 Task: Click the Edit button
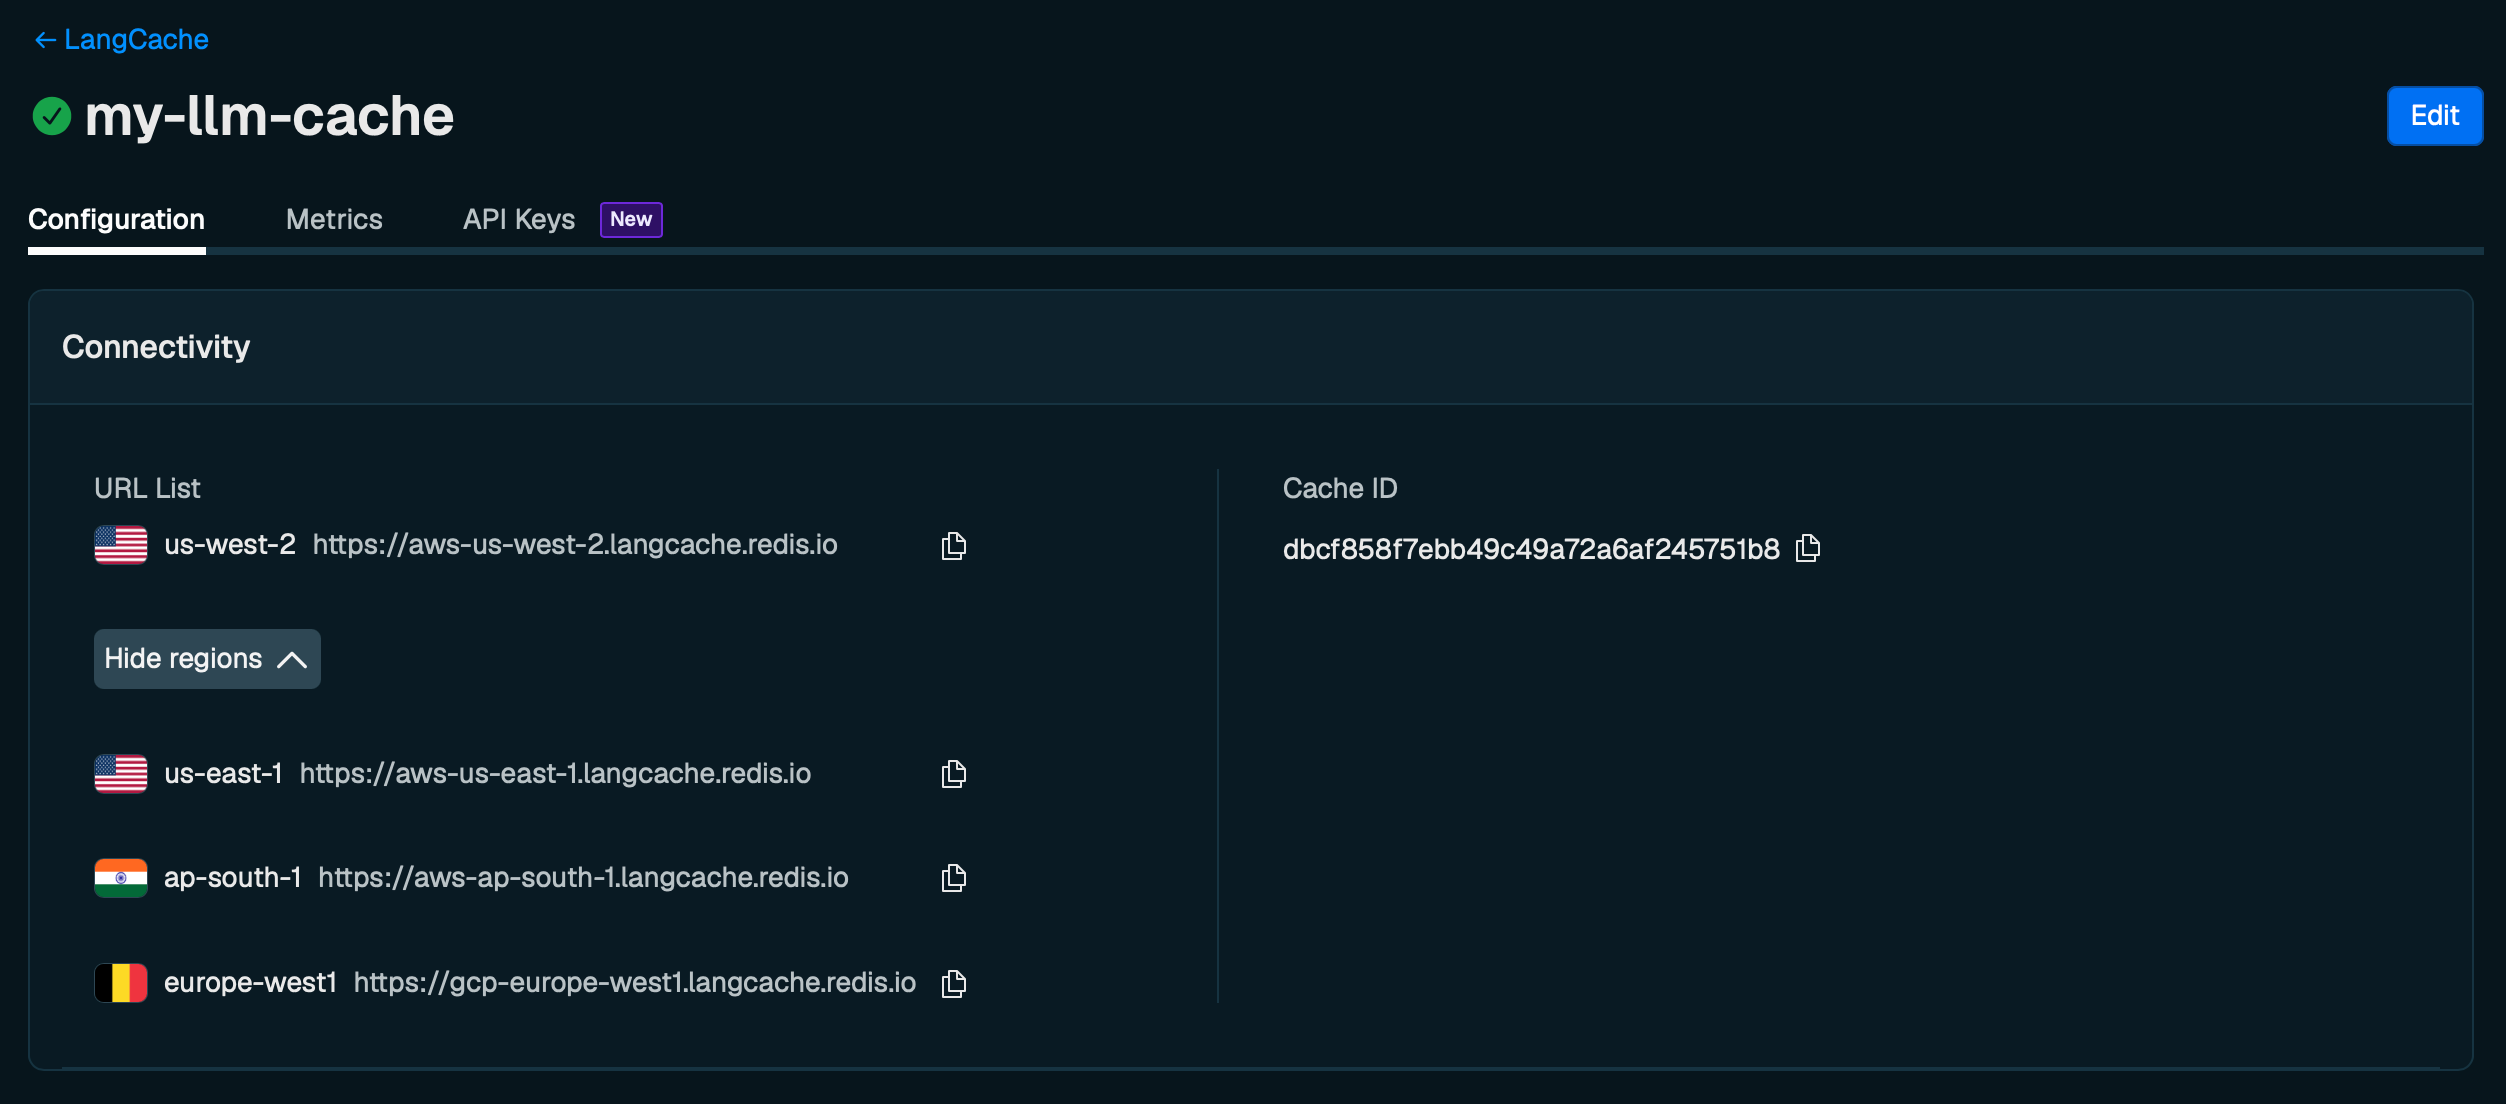point(2434,116)
